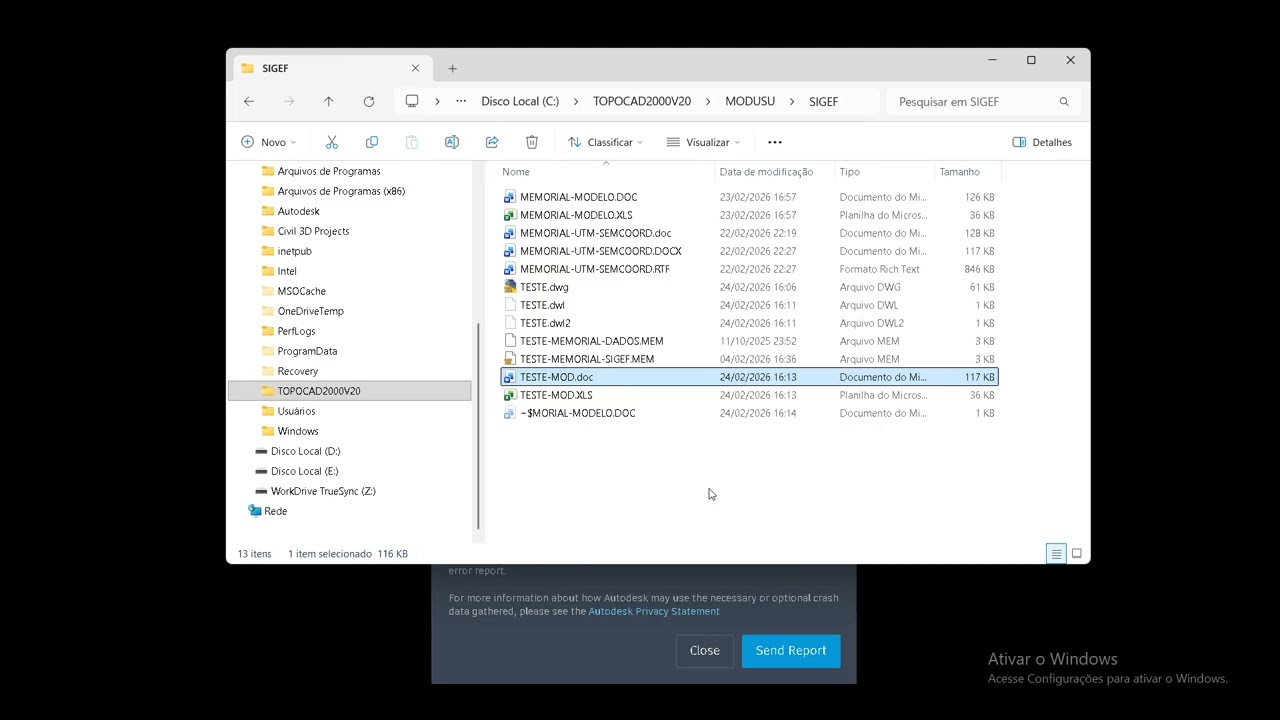Click the Disco Local (C:) breadcrumb
The image size is (1280, 720).
click(520, 101)
